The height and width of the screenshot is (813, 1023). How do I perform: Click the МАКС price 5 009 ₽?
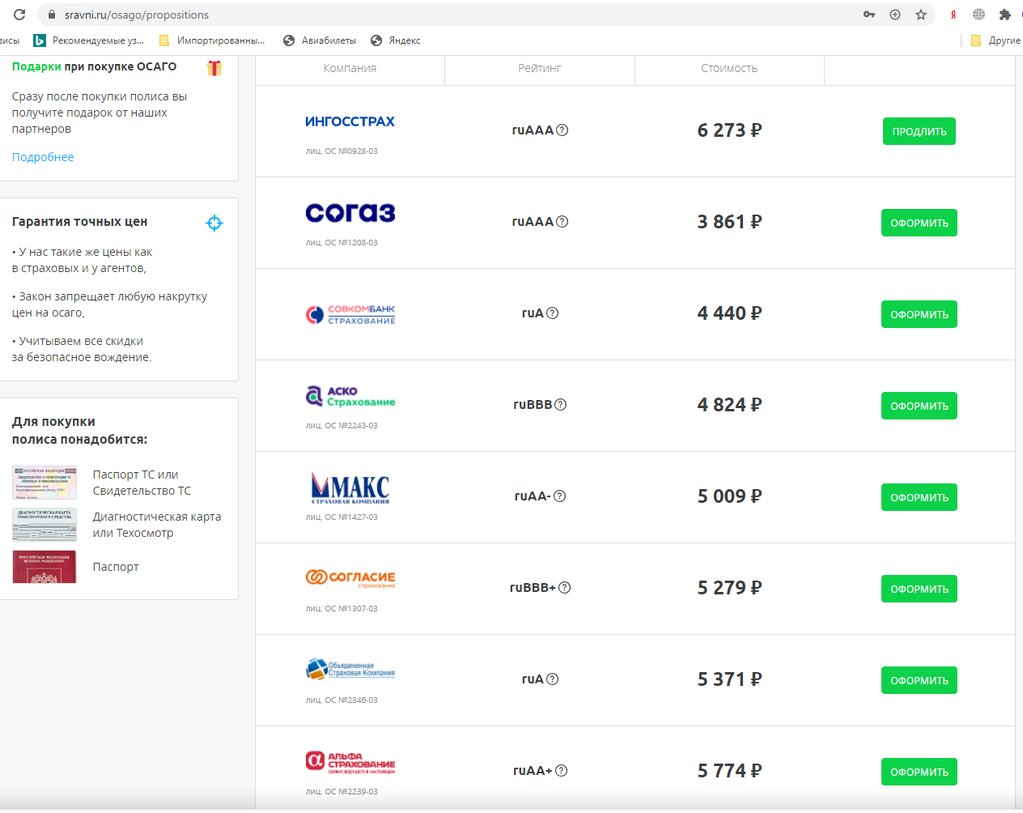click(x=729, y=496)
